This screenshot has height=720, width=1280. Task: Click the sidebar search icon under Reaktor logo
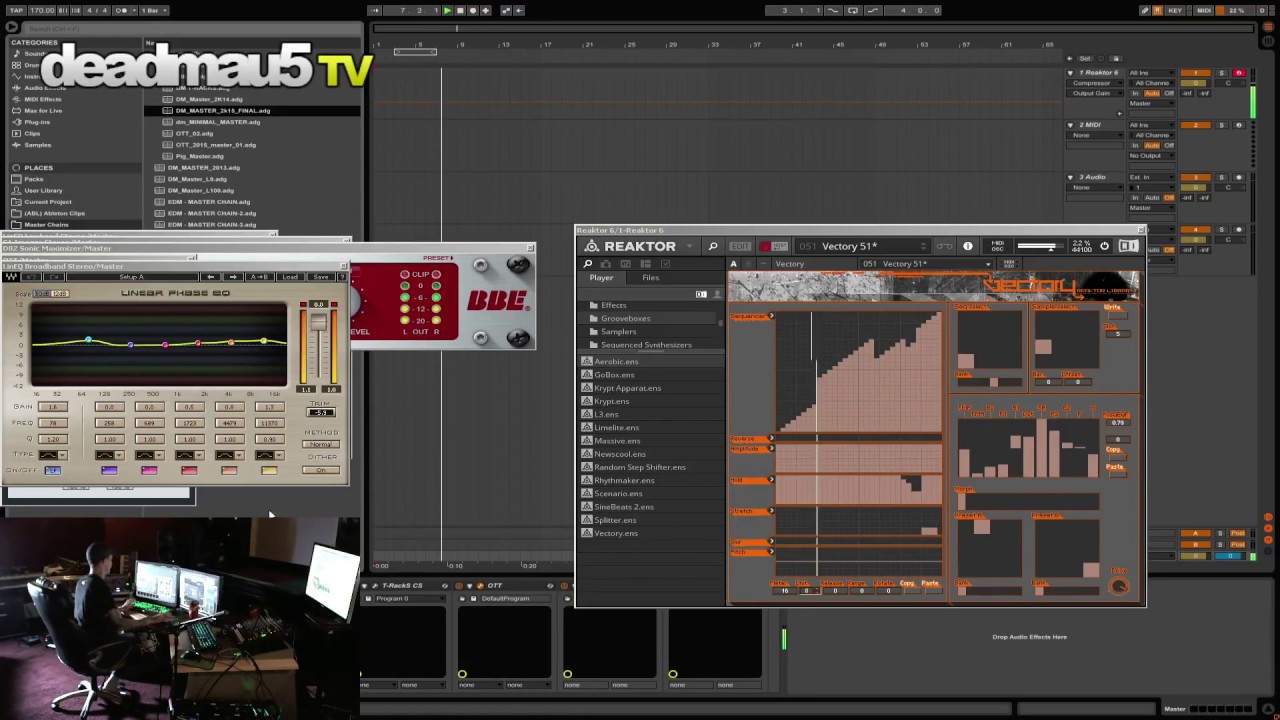(x=588, y=264)
